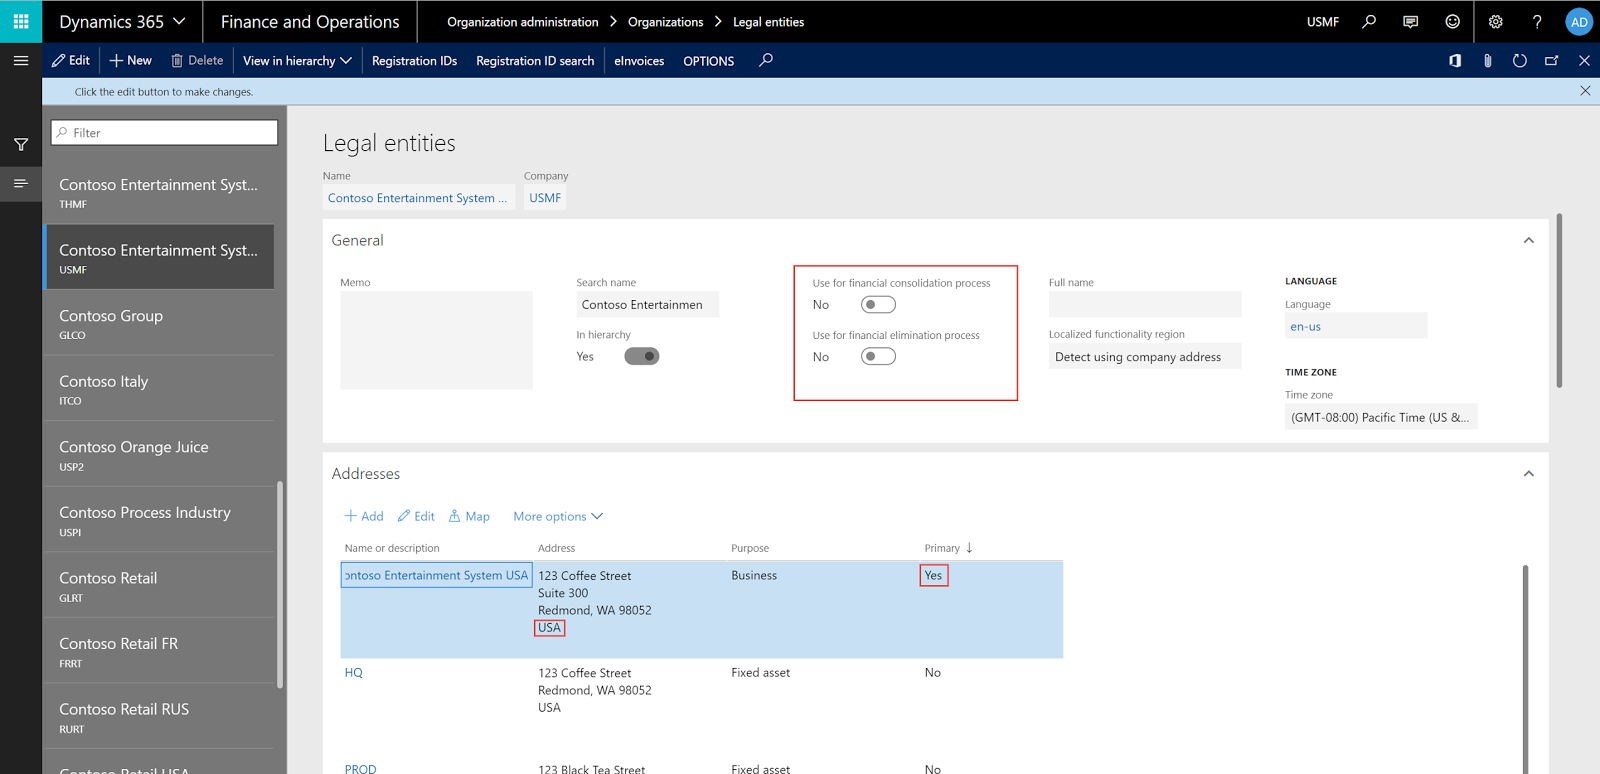Click New to create a legal entity
1600x774 pixels.
point(131,60)
